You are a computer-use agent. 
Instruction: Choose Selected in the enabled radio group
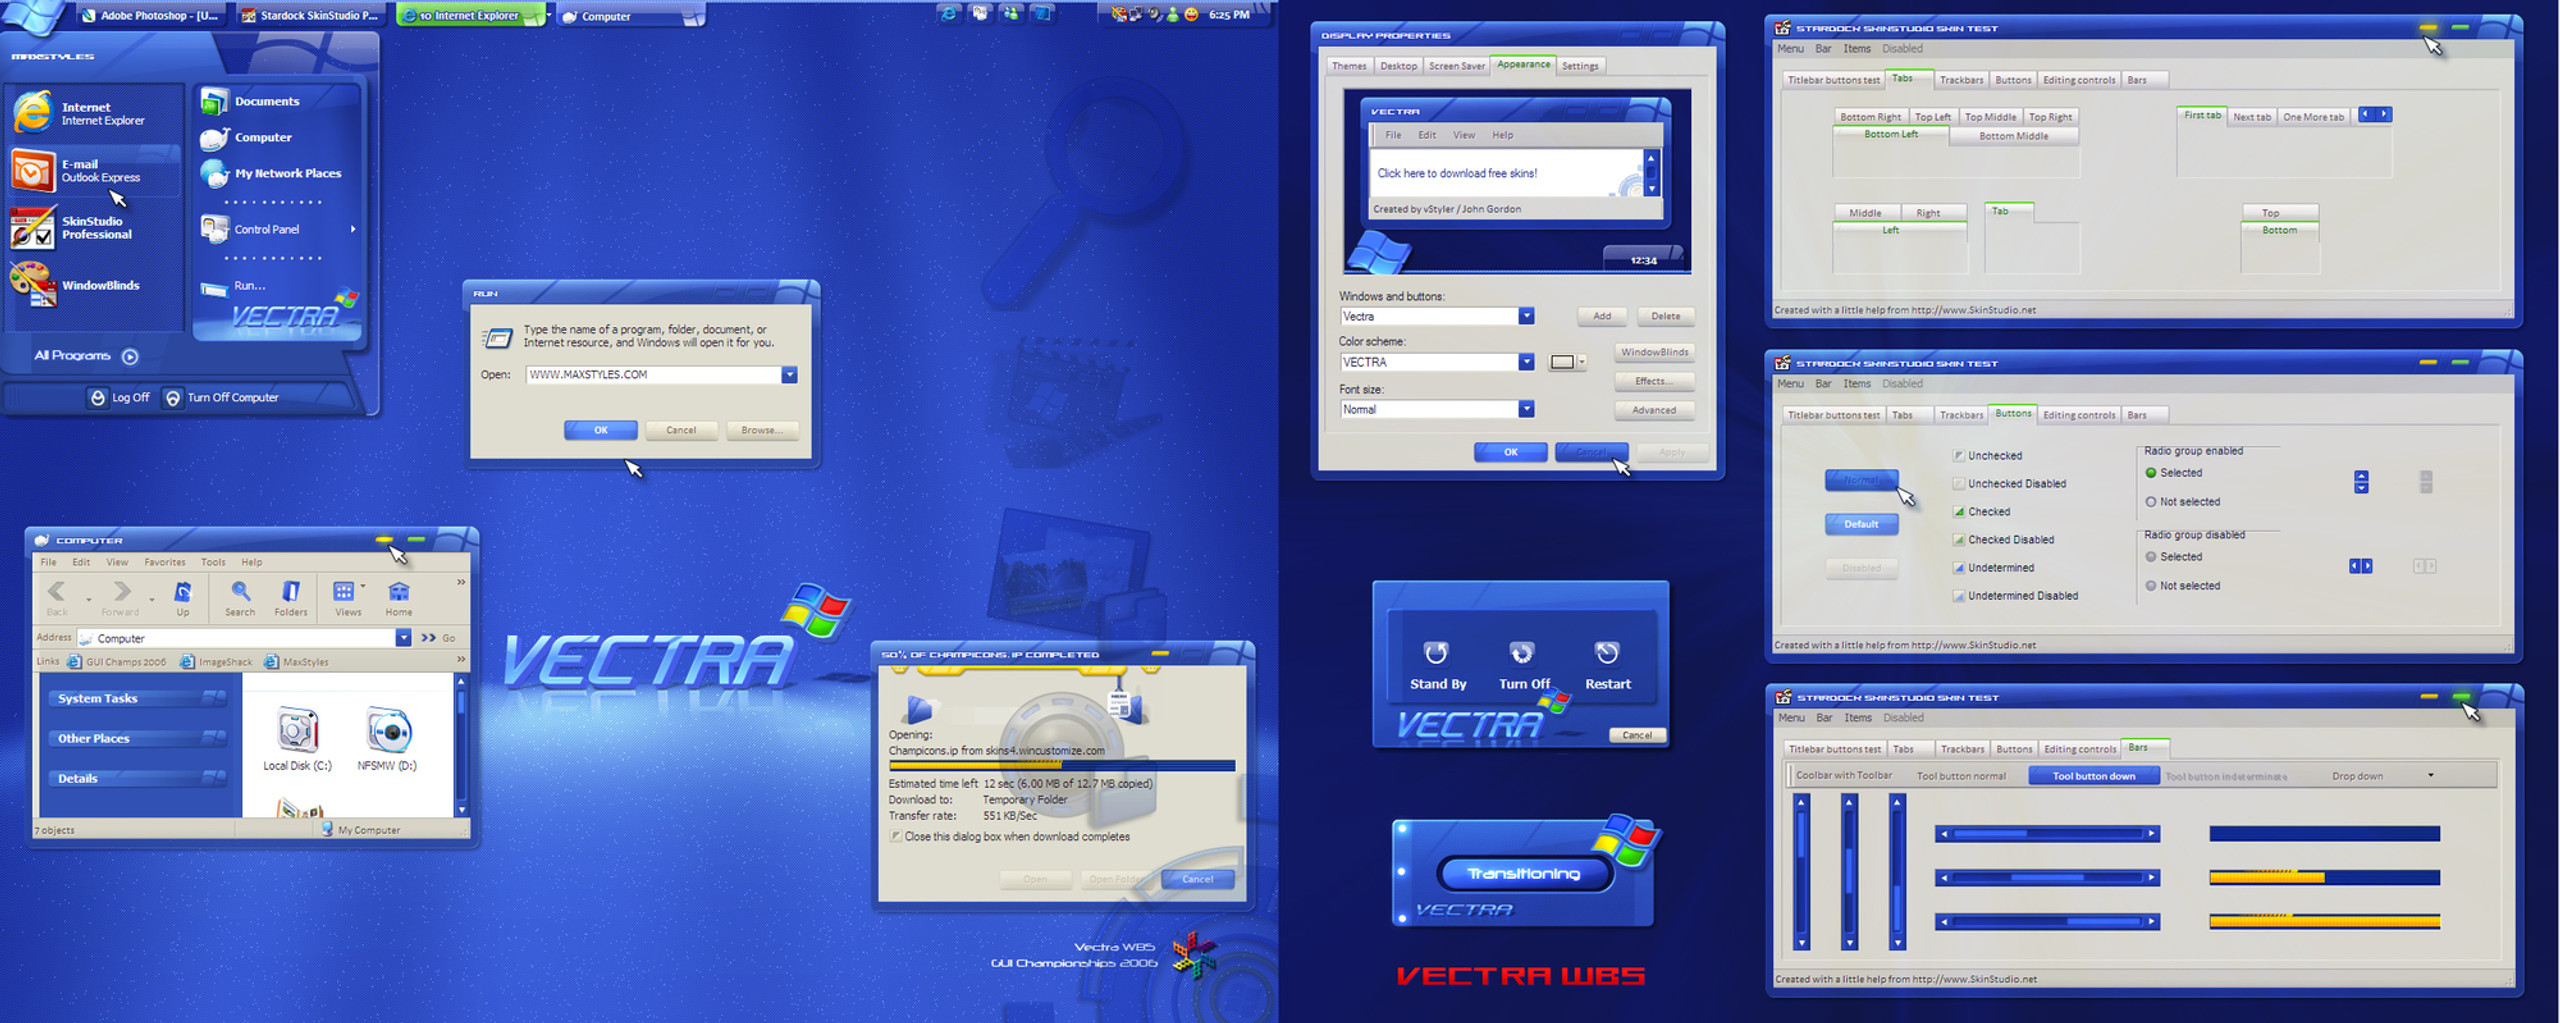pyautogui.click(x=2151, y=473)
